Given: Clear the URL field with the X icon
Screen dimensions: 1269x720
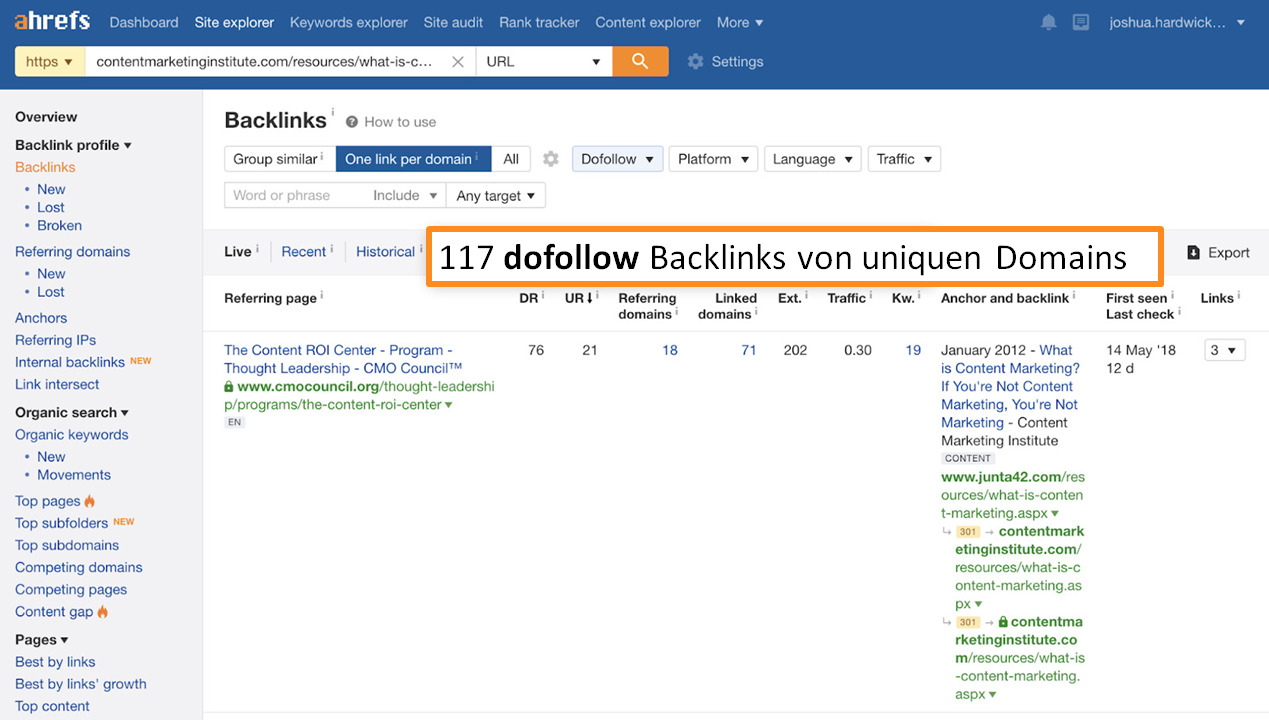Looking at the screenshot, I should point(458,62).
